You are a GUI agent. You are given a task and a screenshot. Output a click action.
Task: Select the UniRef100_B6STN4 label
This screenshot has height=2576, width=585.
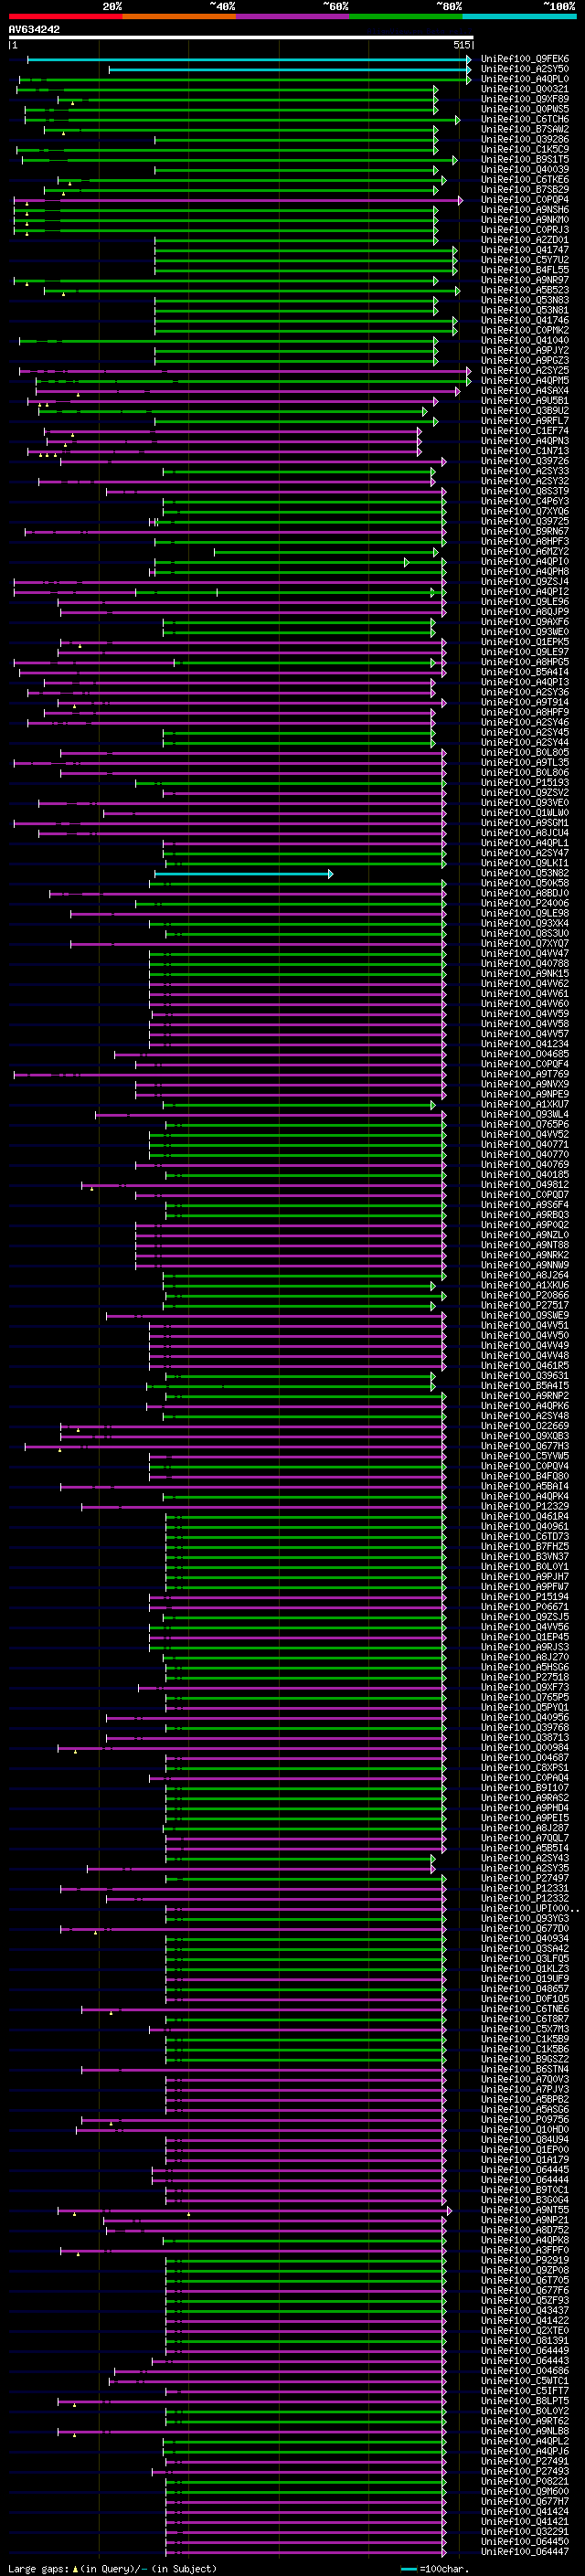pos(524,2070)
